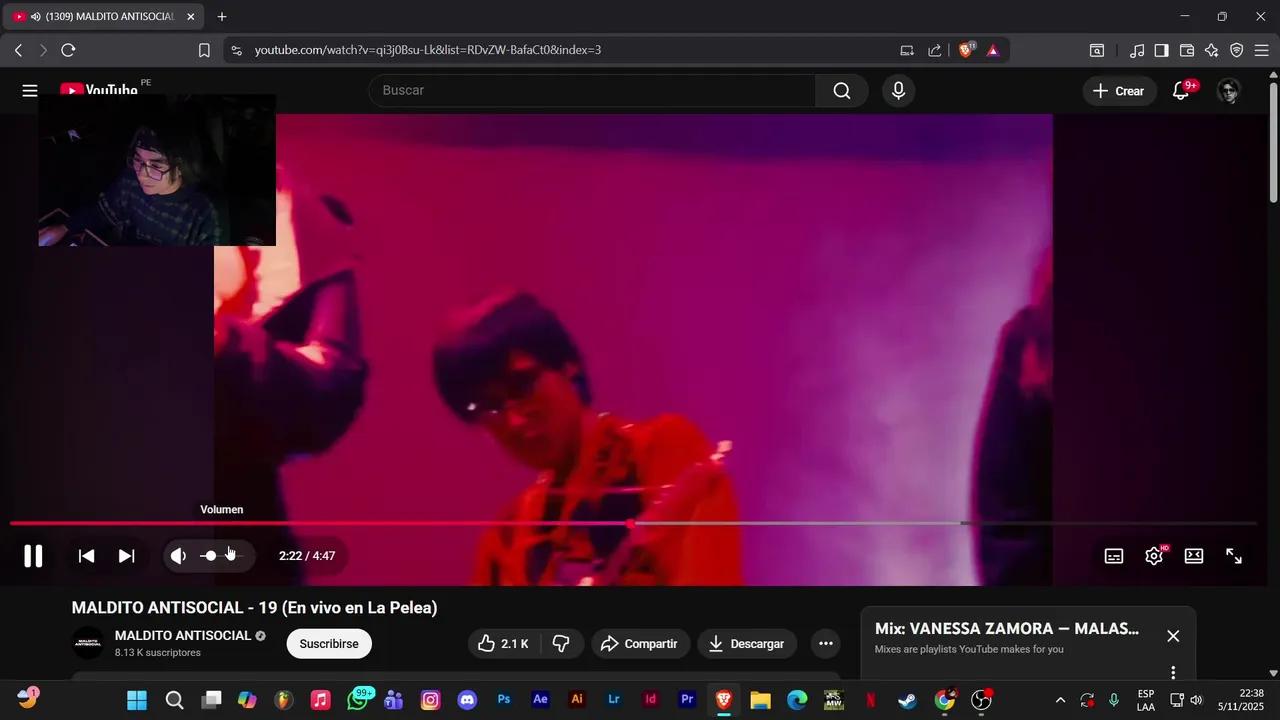Open Windows Start menu
Image resolution: width=1280 pixels, height=720 pixels.
[137, 700]
